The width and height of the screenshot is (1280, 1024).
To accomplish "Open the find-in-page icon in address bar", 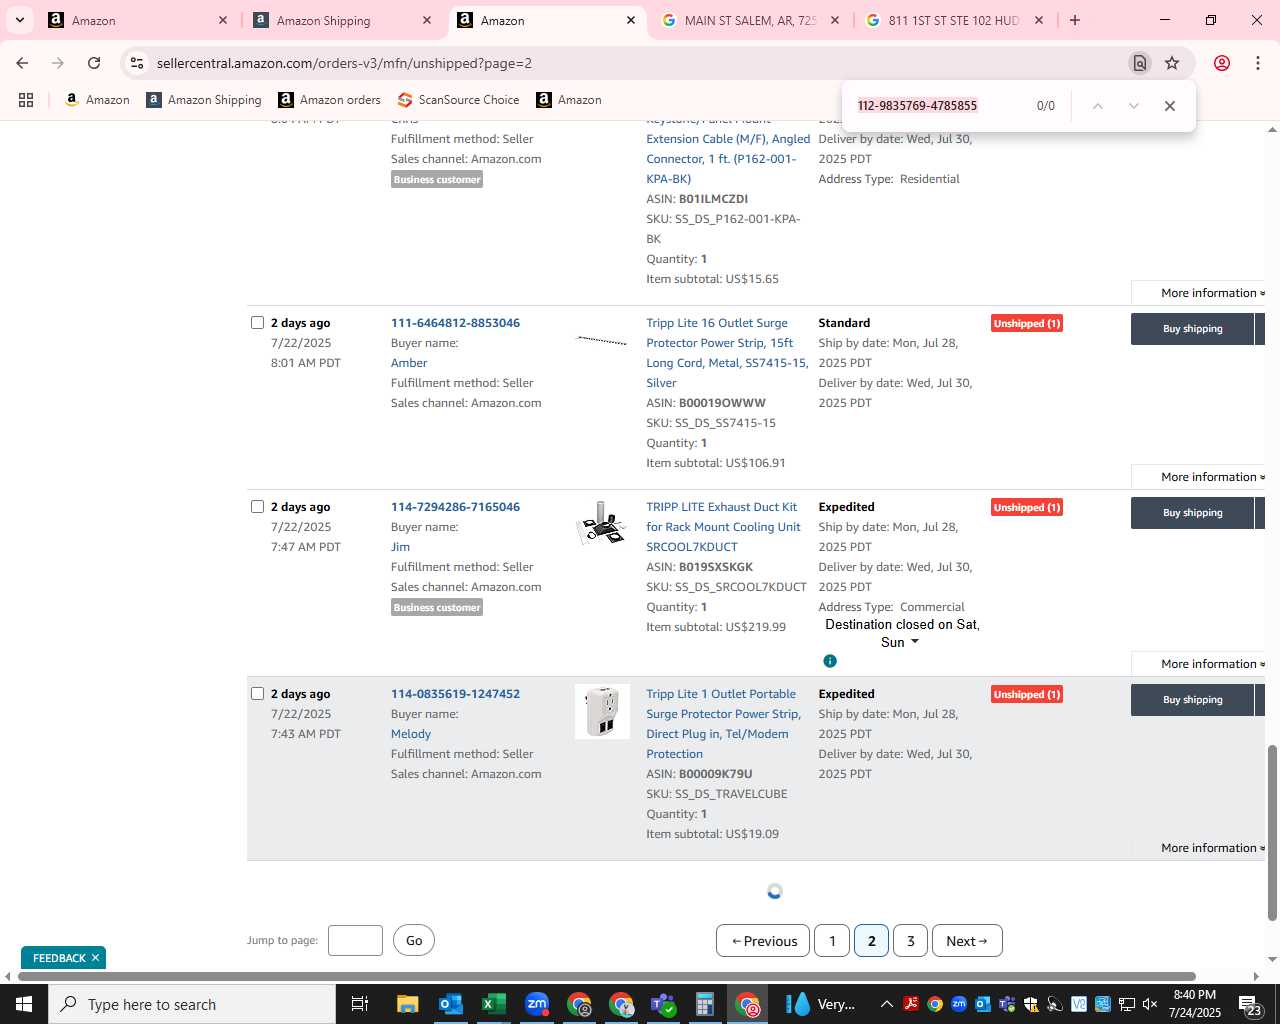I will click(1140, 63).
